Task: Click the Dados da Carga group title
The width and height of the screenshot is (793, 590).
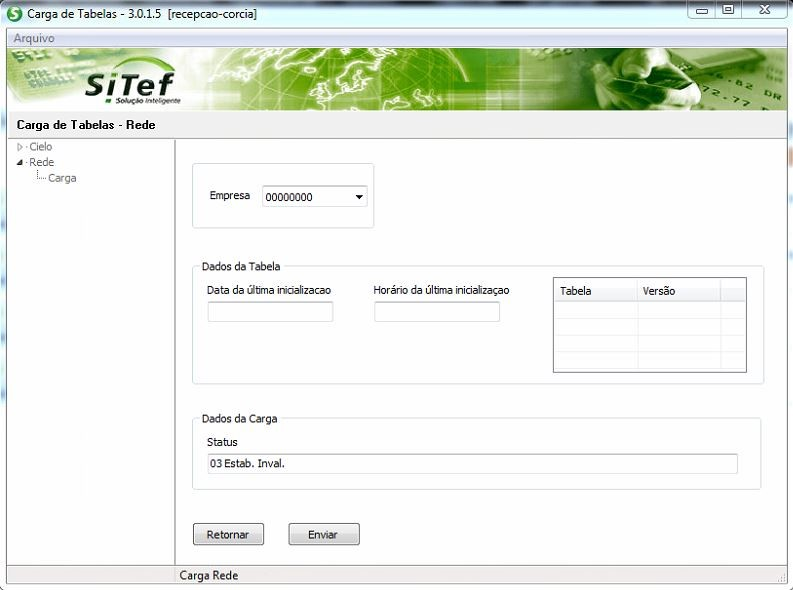Action: pyautogui.click(x=239, y=419)
